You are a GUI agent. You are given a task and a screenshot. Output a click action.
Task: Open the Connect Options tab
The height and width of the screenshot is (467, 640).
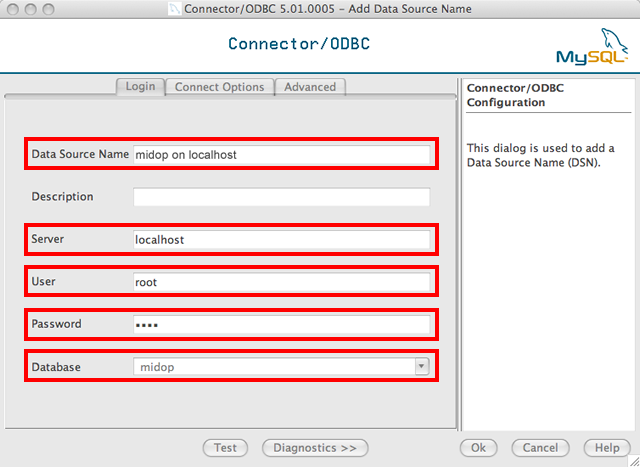[x=220, y=87]
